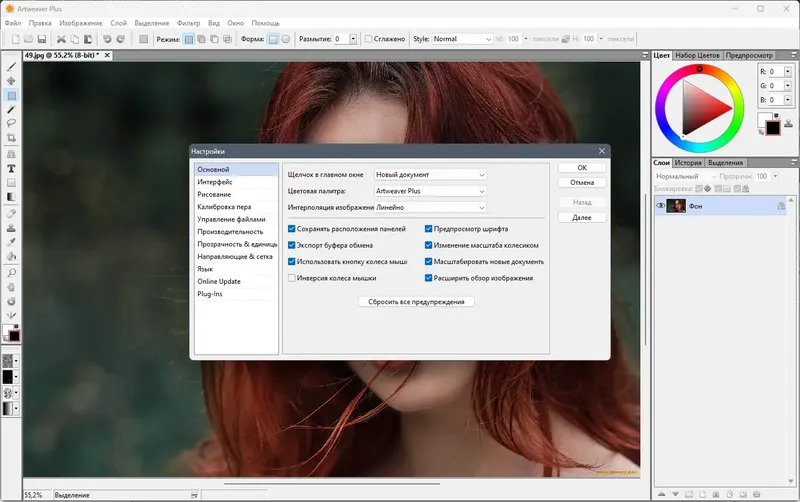The width and height of the screenshot is (800, 502).
Task: Select the Crop tool in the toolbox
Action: (11, 138)
